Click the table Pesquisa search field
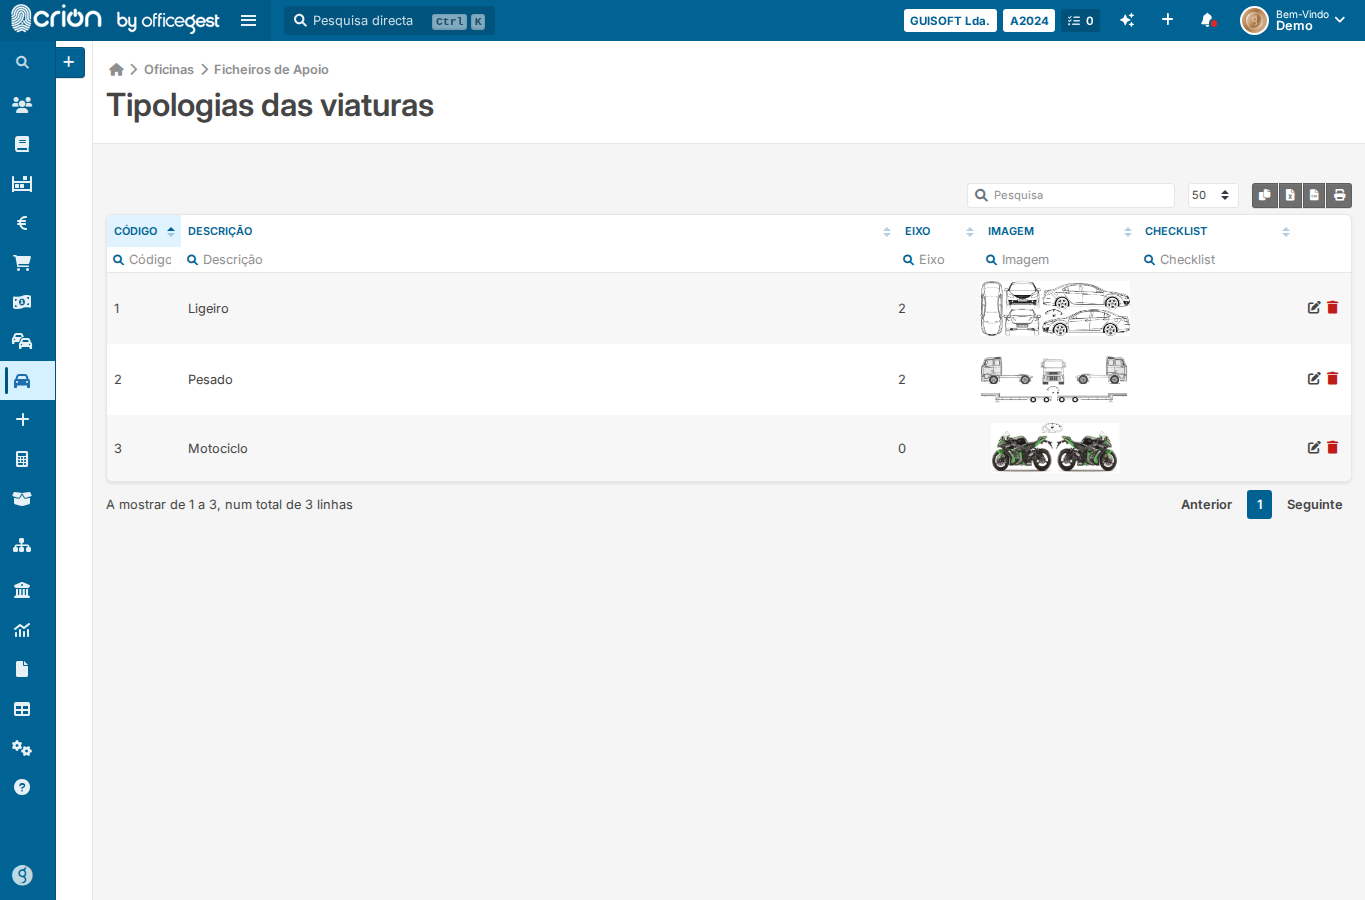 click(1071, 195)
